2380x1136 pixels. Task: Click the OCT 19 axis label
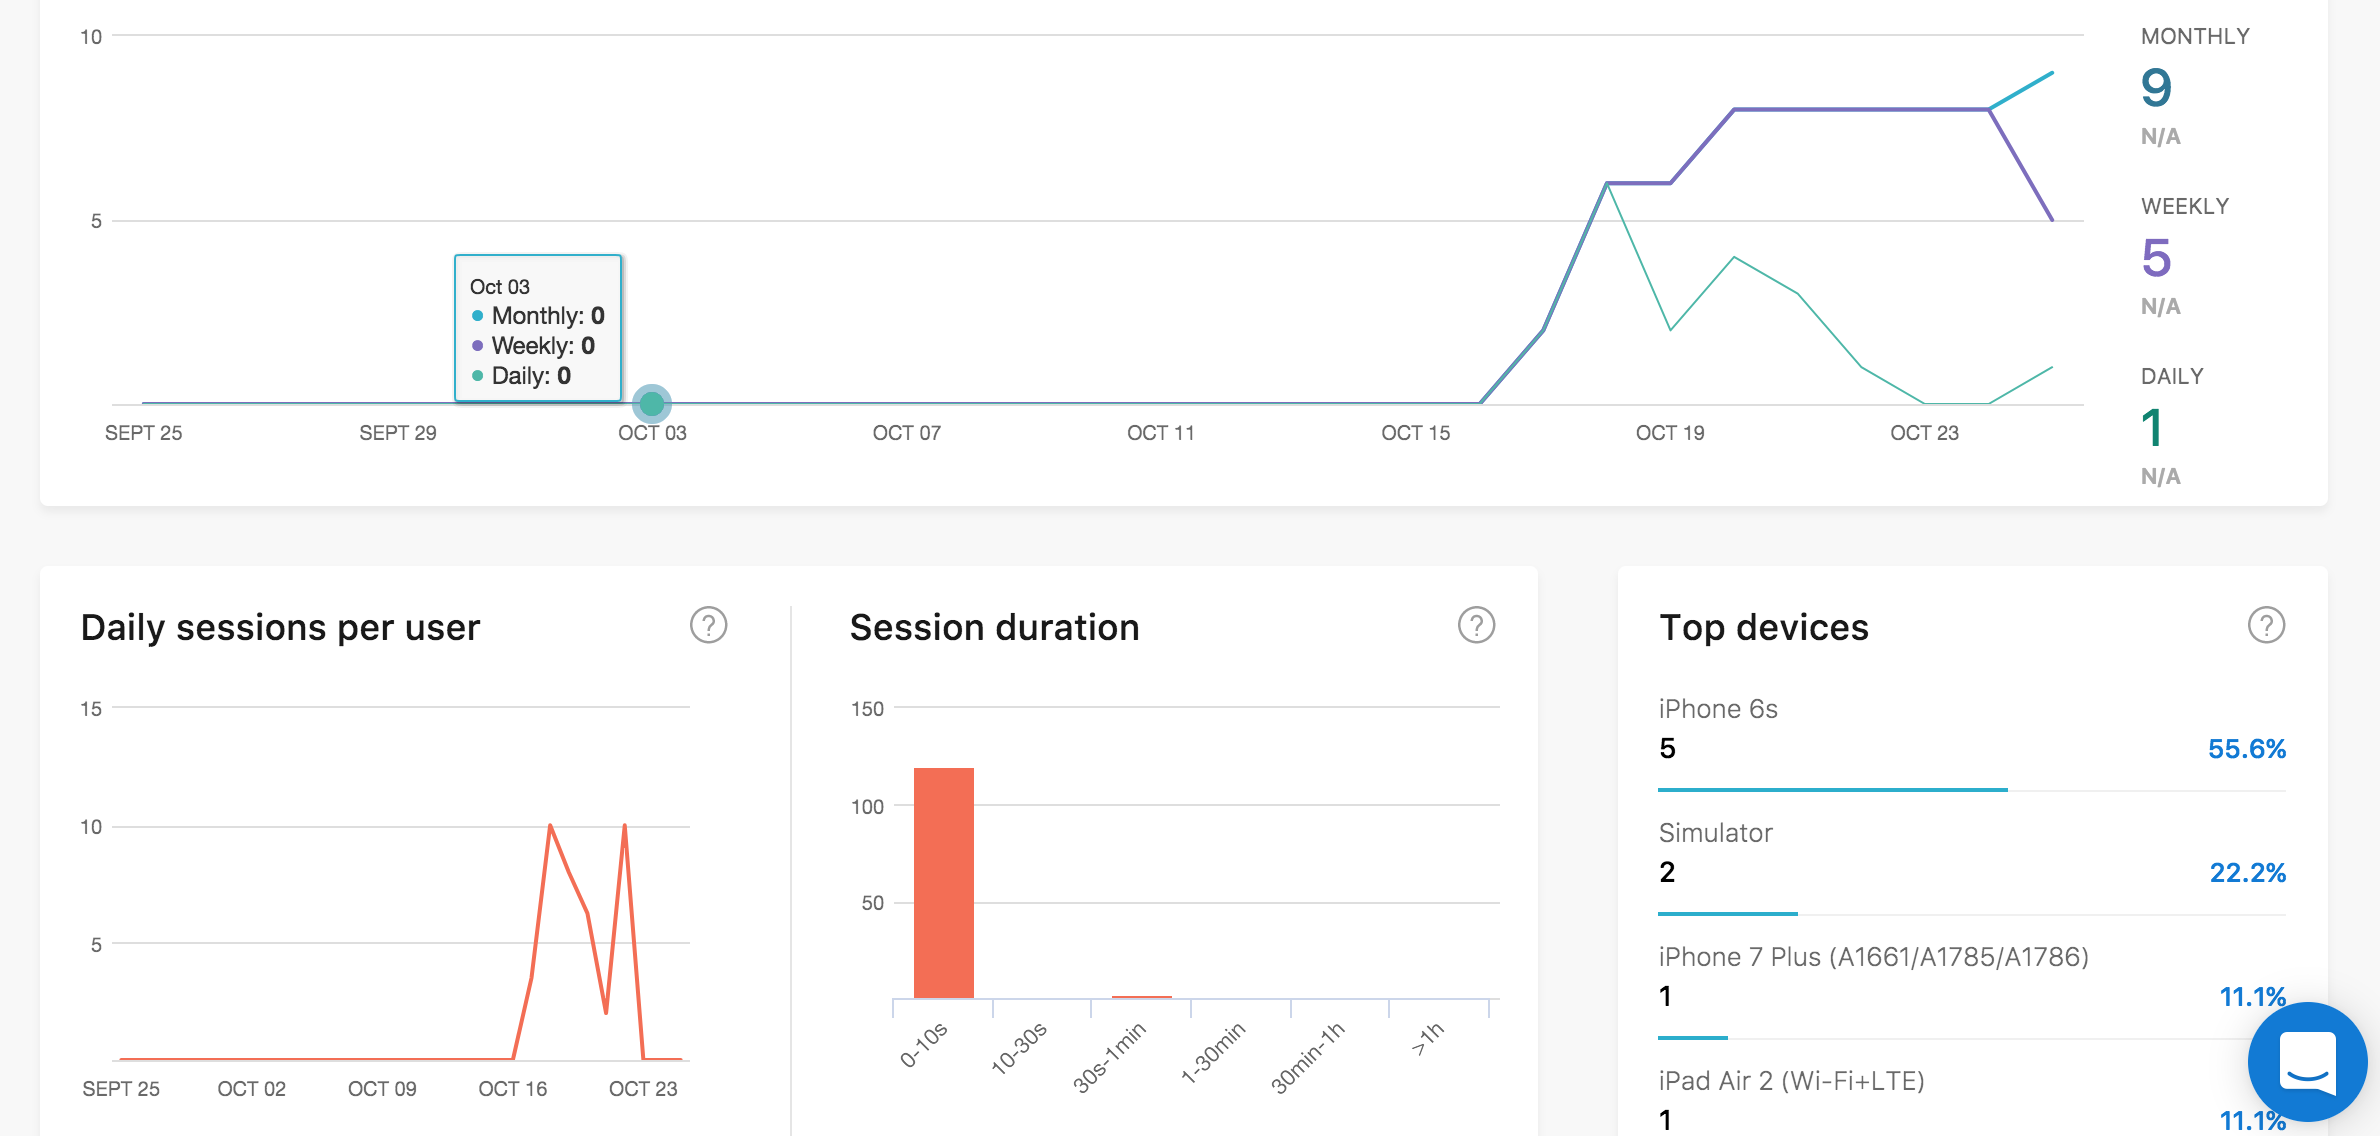click(x=1670, y=433)
